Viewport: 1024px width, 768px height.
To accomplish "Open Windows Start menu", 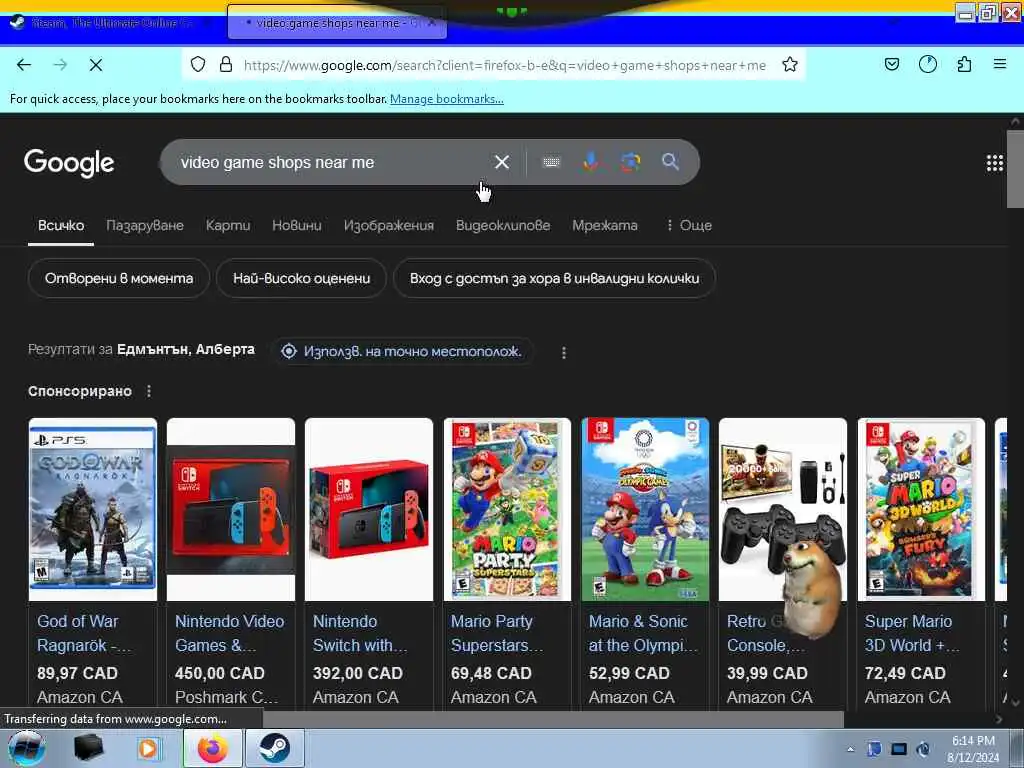I will [27, 748].
